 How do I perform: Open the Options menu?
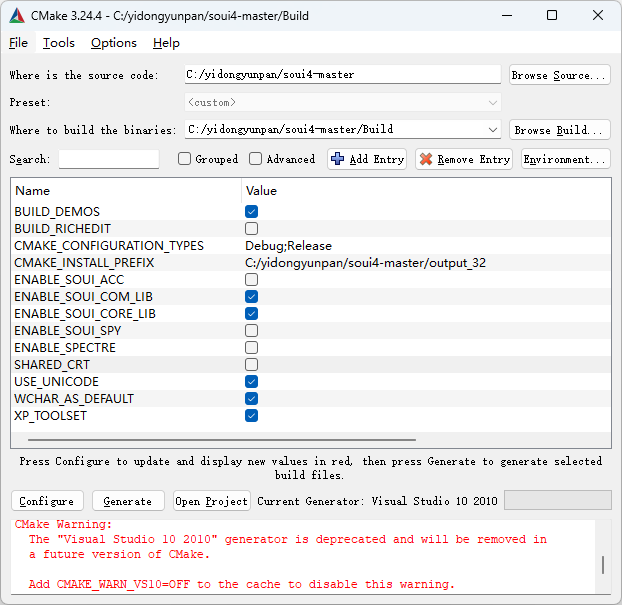(114, 43)
